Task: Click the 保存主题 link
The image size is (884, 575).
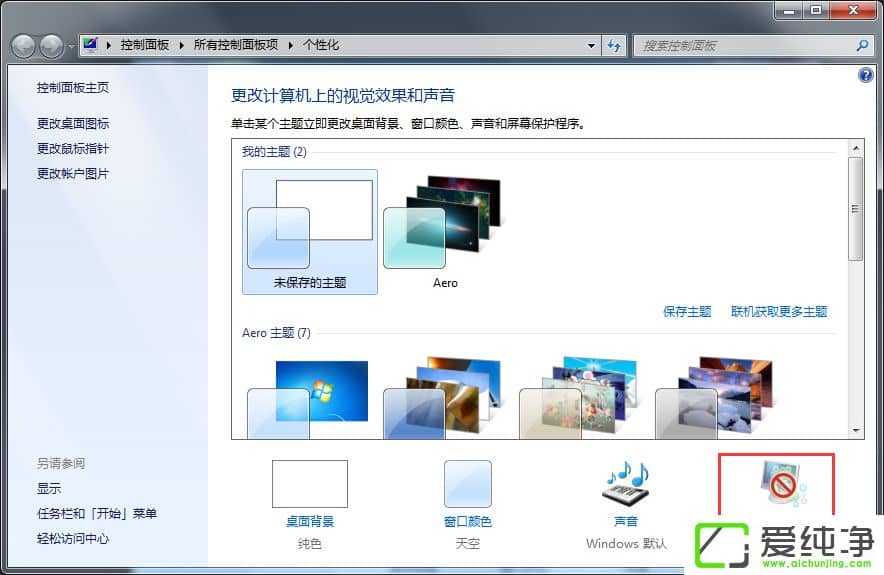Action: (687, 311)
